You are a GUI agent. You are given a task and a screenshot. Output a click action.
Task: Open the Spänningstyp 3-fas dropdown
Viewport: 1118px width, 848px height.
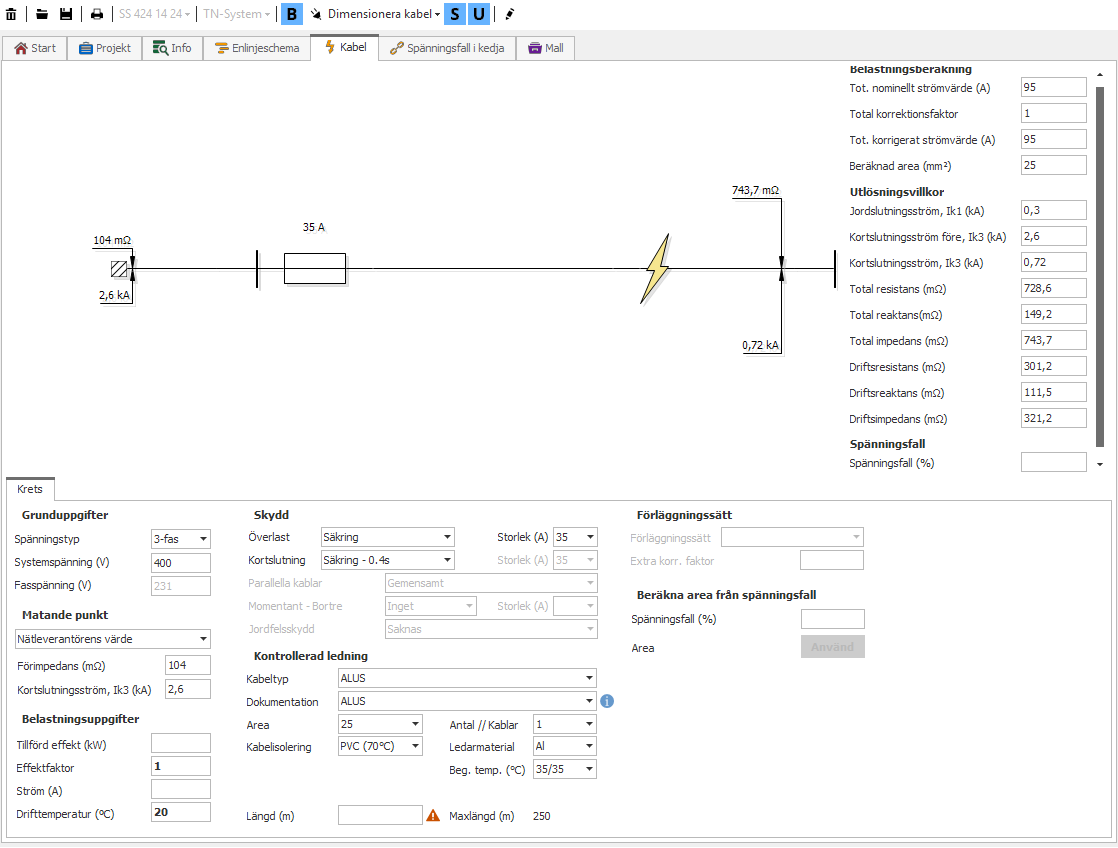180,538
